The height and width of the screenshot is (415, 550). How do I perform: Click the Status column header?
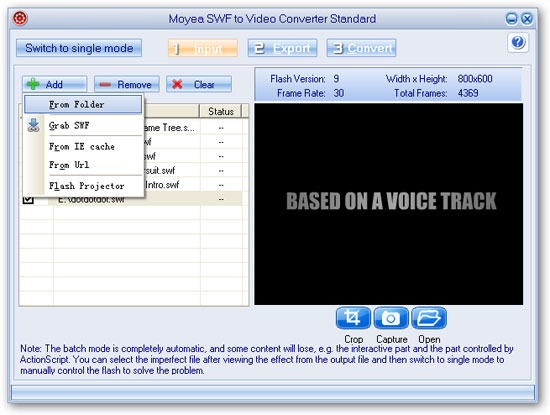[x=221, y=112]
